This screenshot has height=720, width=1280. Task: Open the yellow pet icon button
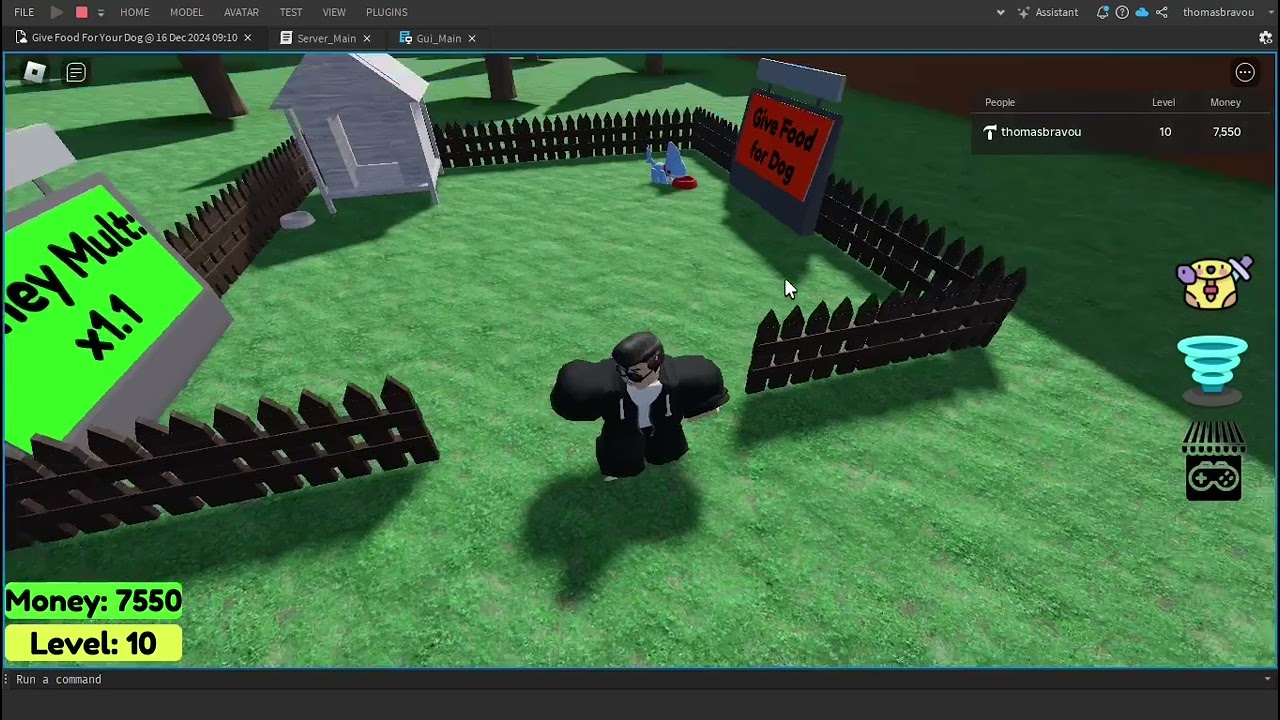tap(1213, 283)
